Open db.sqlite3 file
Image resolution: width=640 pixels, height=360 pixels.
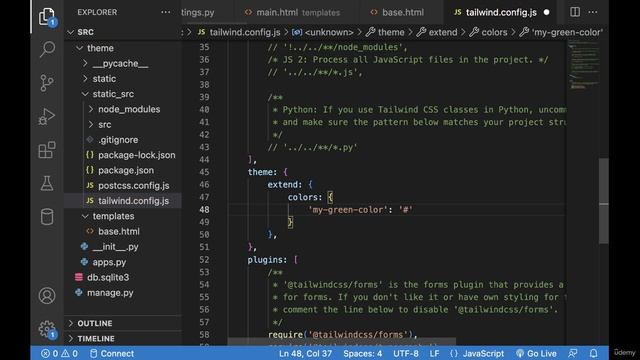pos(122,278)
